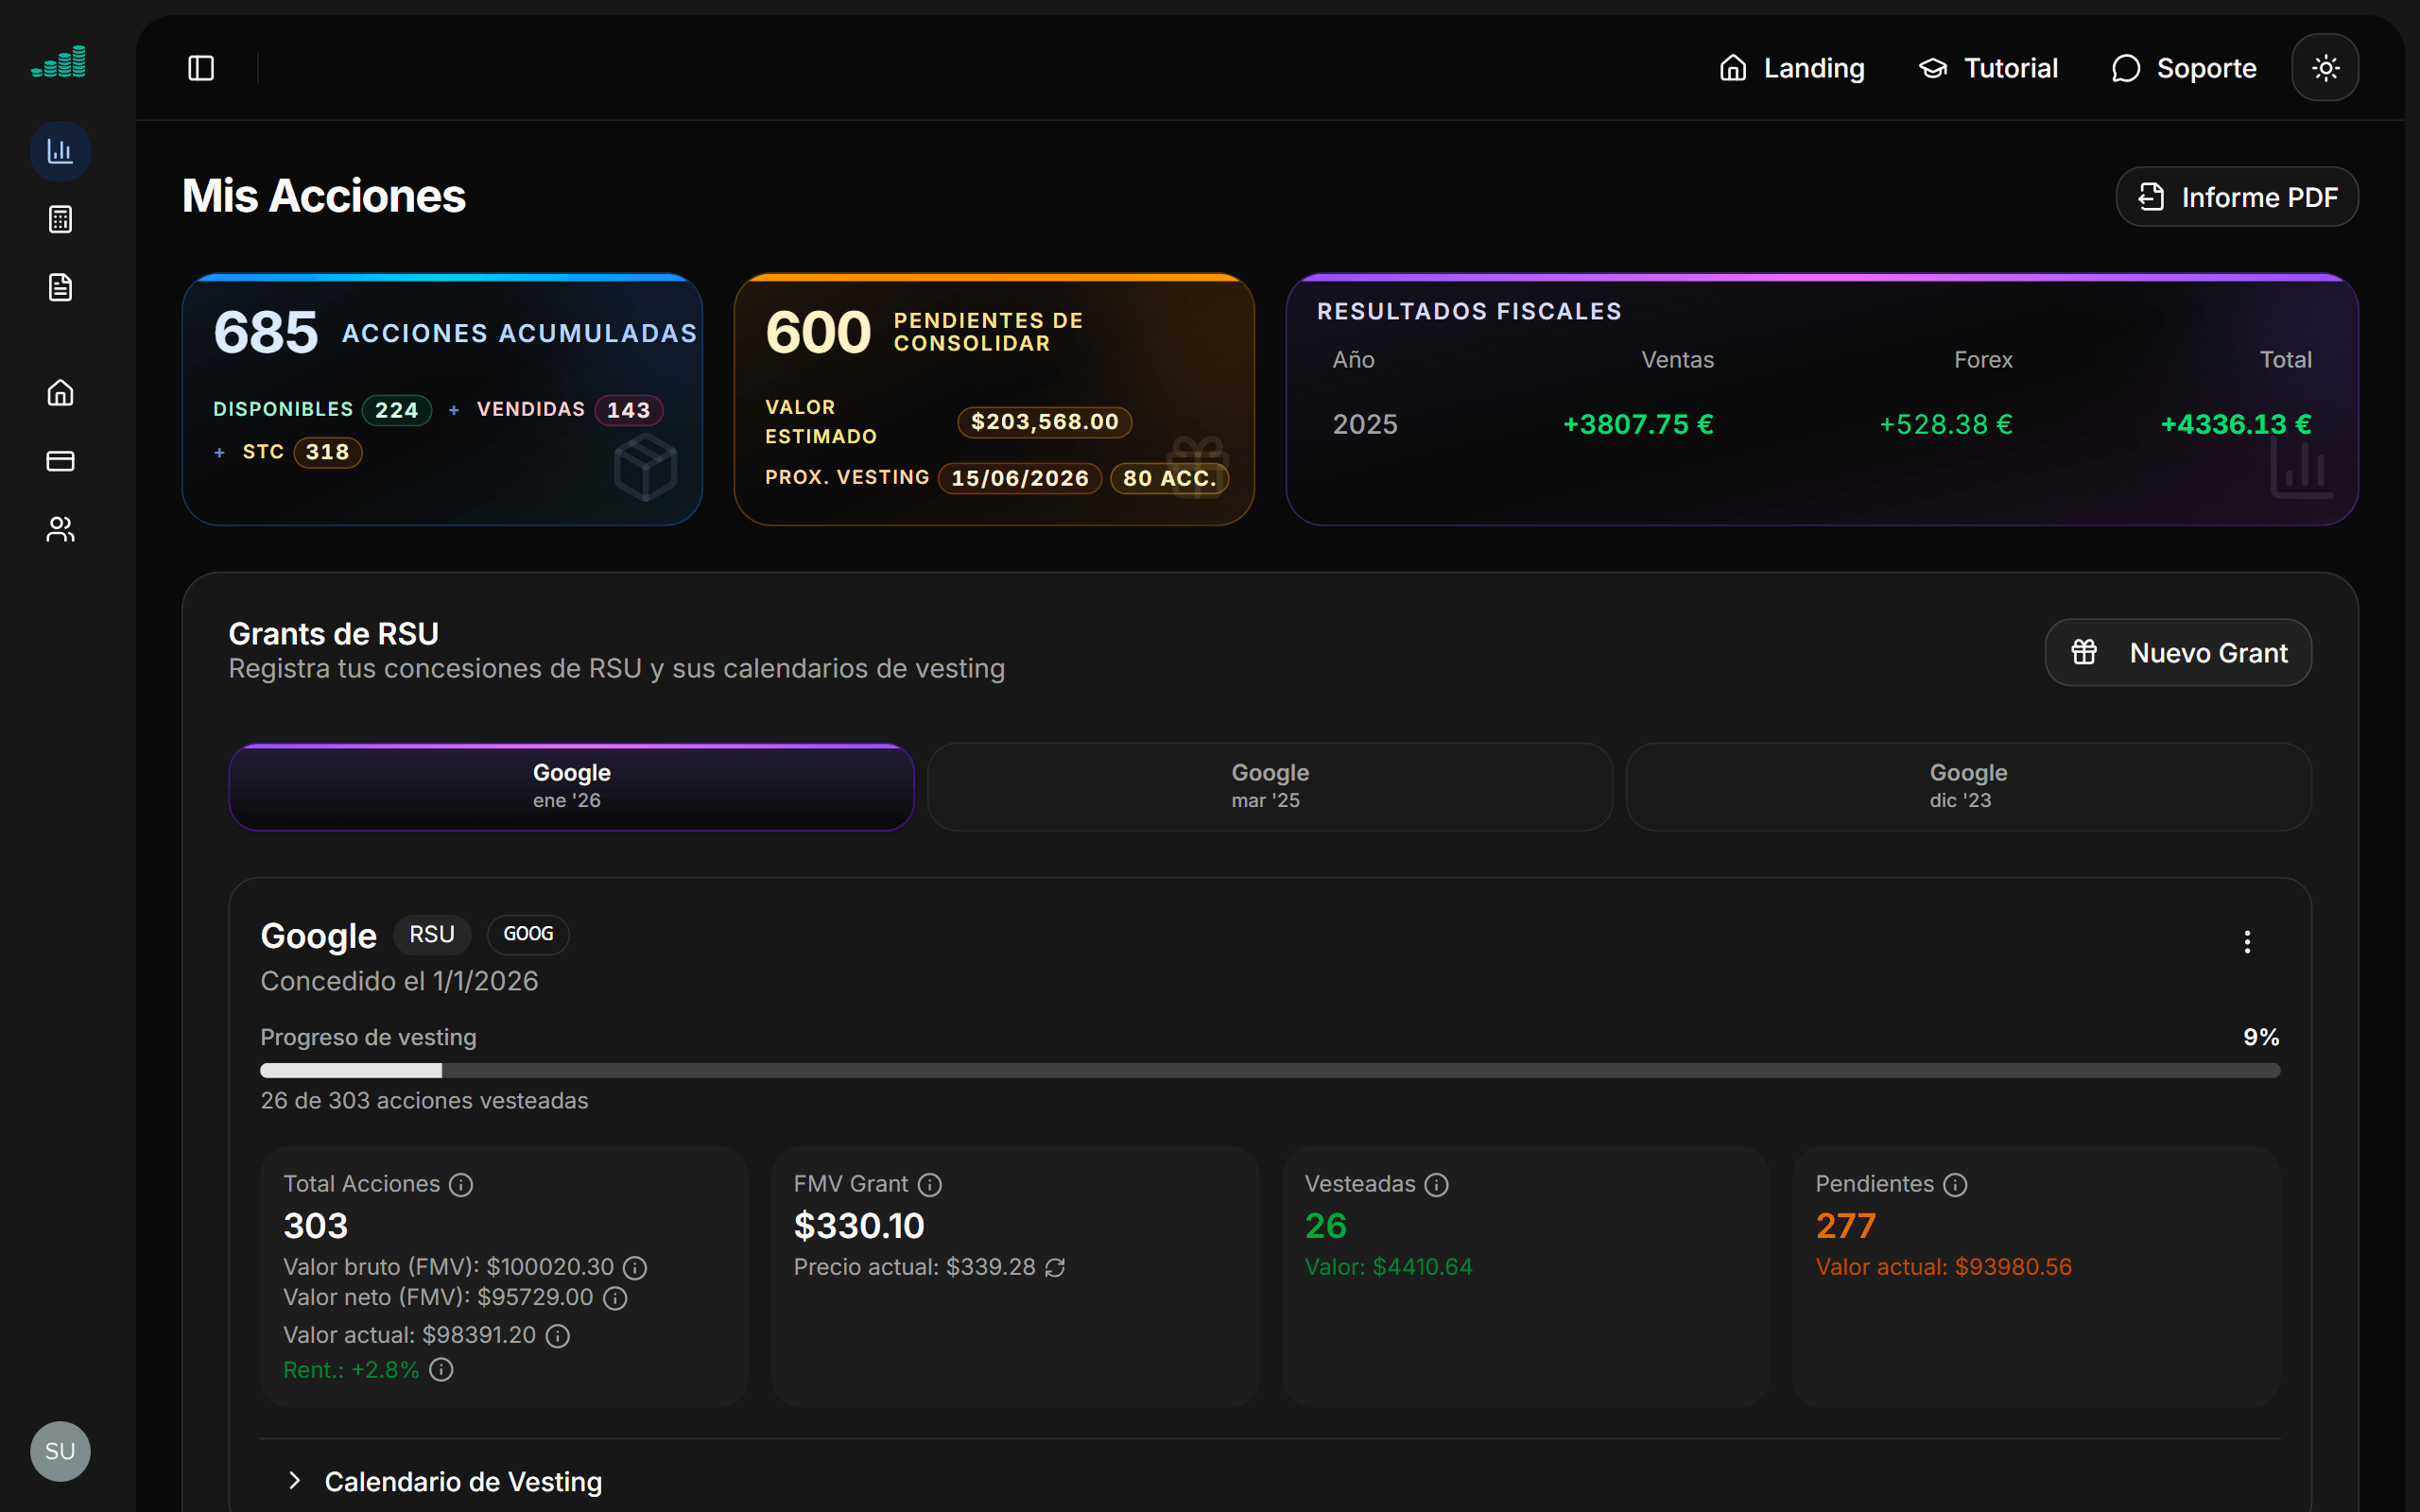The height and width of the screenshot is (1512, 2420).
Task: Click the +3807.75 € Ventas value
Action: 1638,424
